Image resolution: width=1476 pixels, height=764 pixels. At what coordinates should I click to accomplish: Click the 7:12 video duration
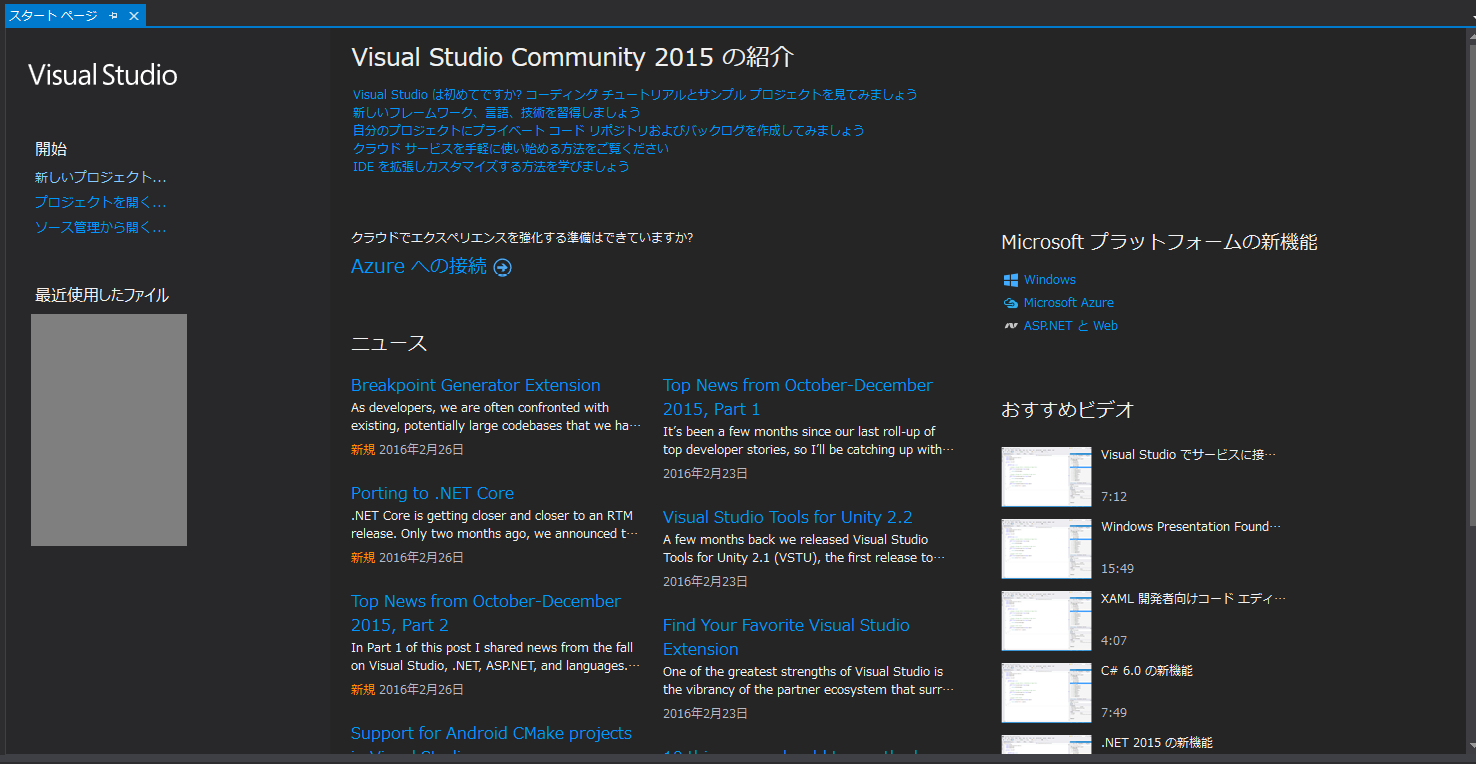1114,497
